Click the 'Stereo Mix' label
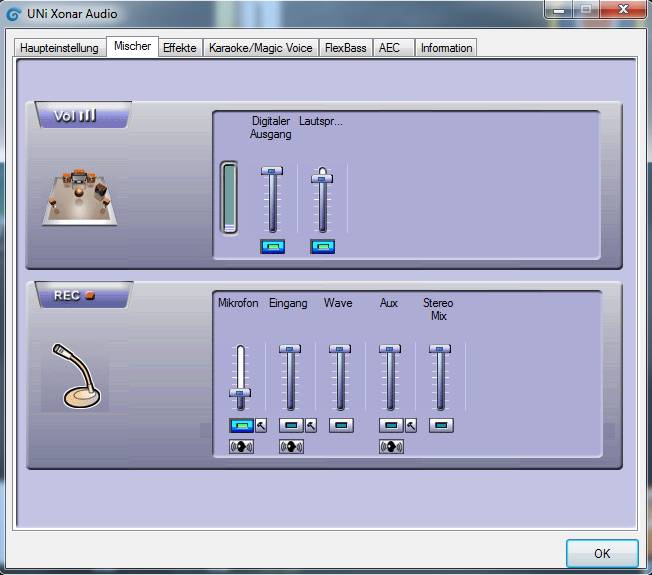652x575 pixels. [x=438, y=309]
